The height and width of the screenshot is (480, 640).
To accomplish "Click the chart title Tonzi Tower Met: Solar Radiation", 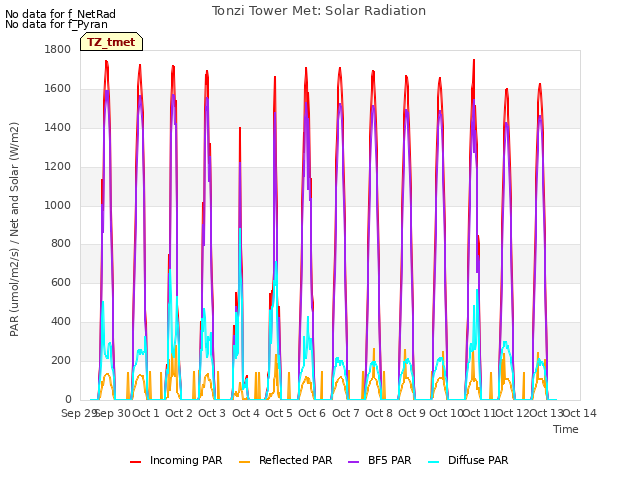I will (319, 11).
